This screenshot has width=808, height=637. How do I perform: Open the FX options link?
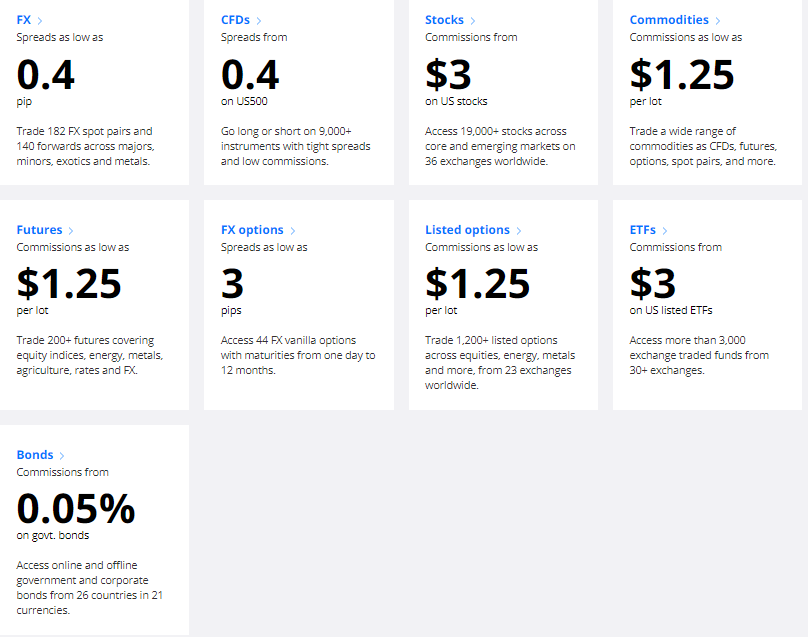click(252, 230)
